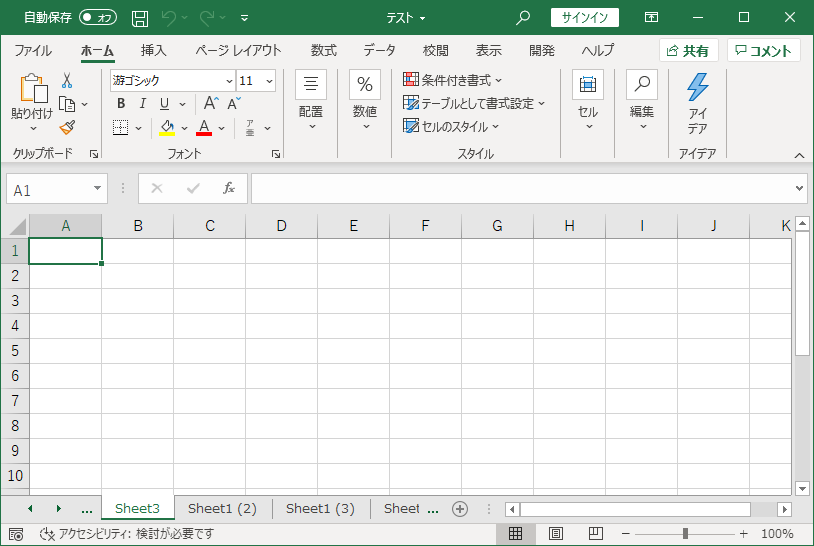Screen dimensions: 814x546
Task: Click the Paste clipboard icon
Action: 33,88
